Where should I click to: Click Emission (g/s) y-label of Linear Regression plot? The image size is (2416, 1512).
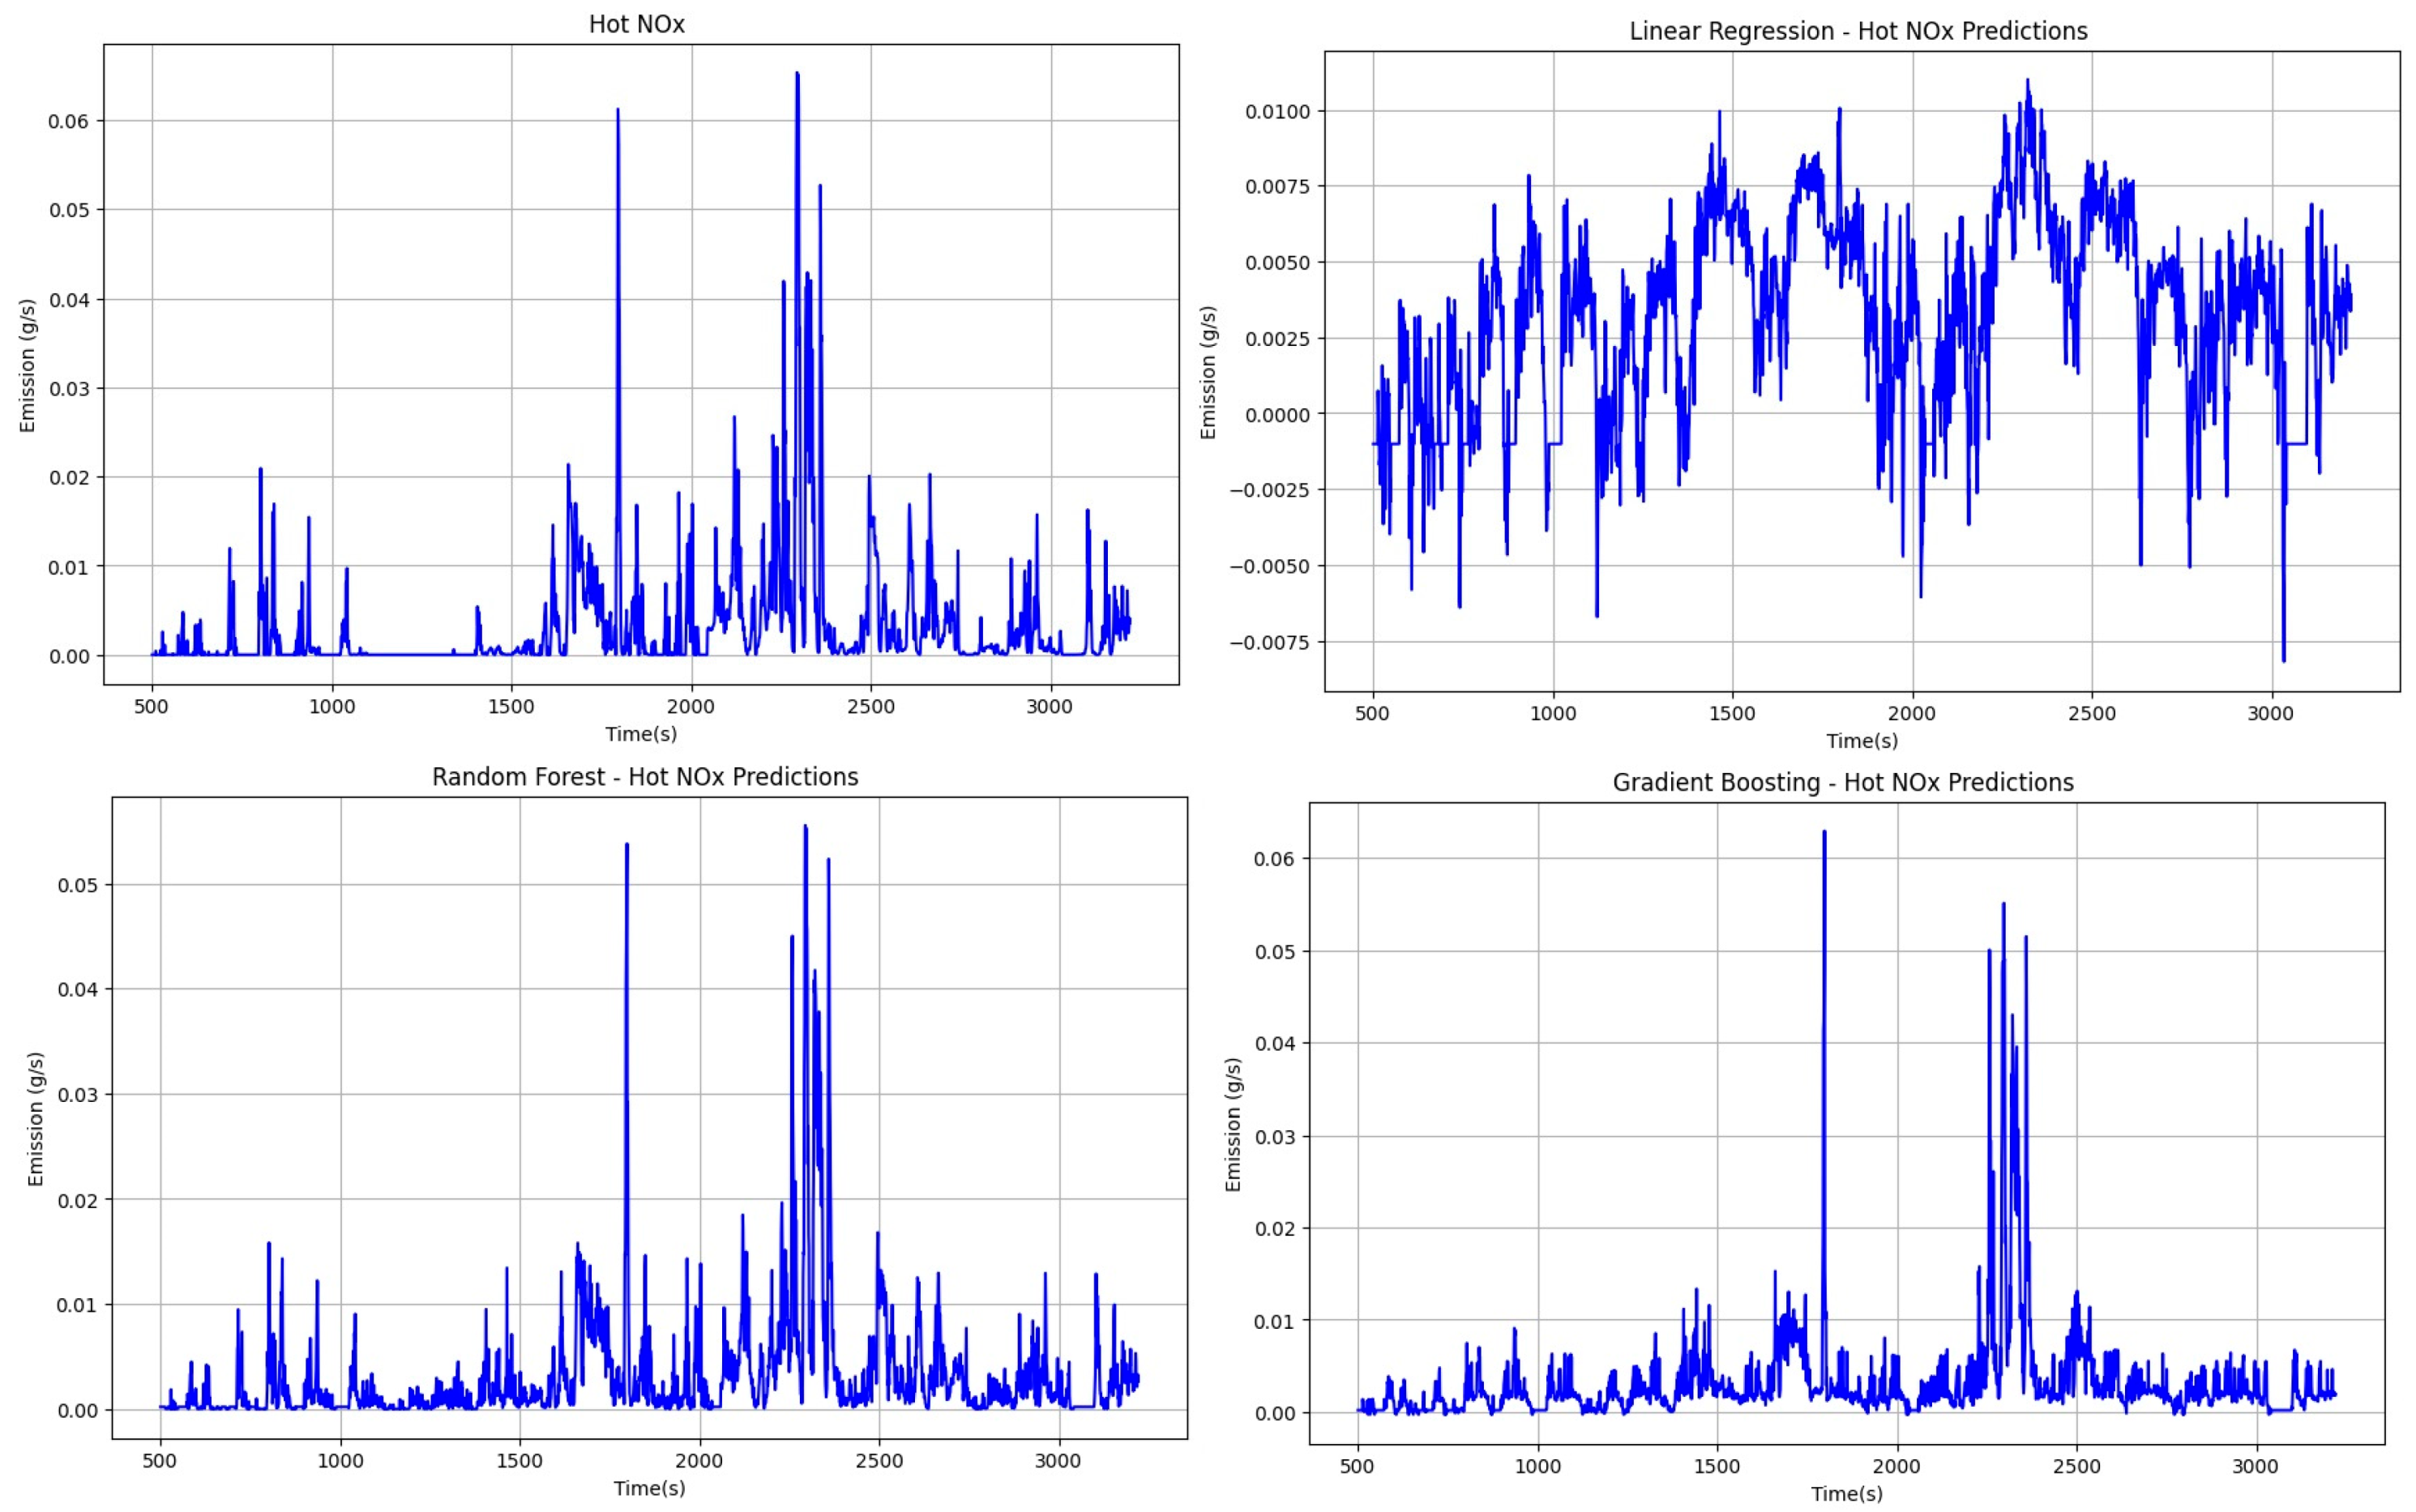pos(1208,372)
